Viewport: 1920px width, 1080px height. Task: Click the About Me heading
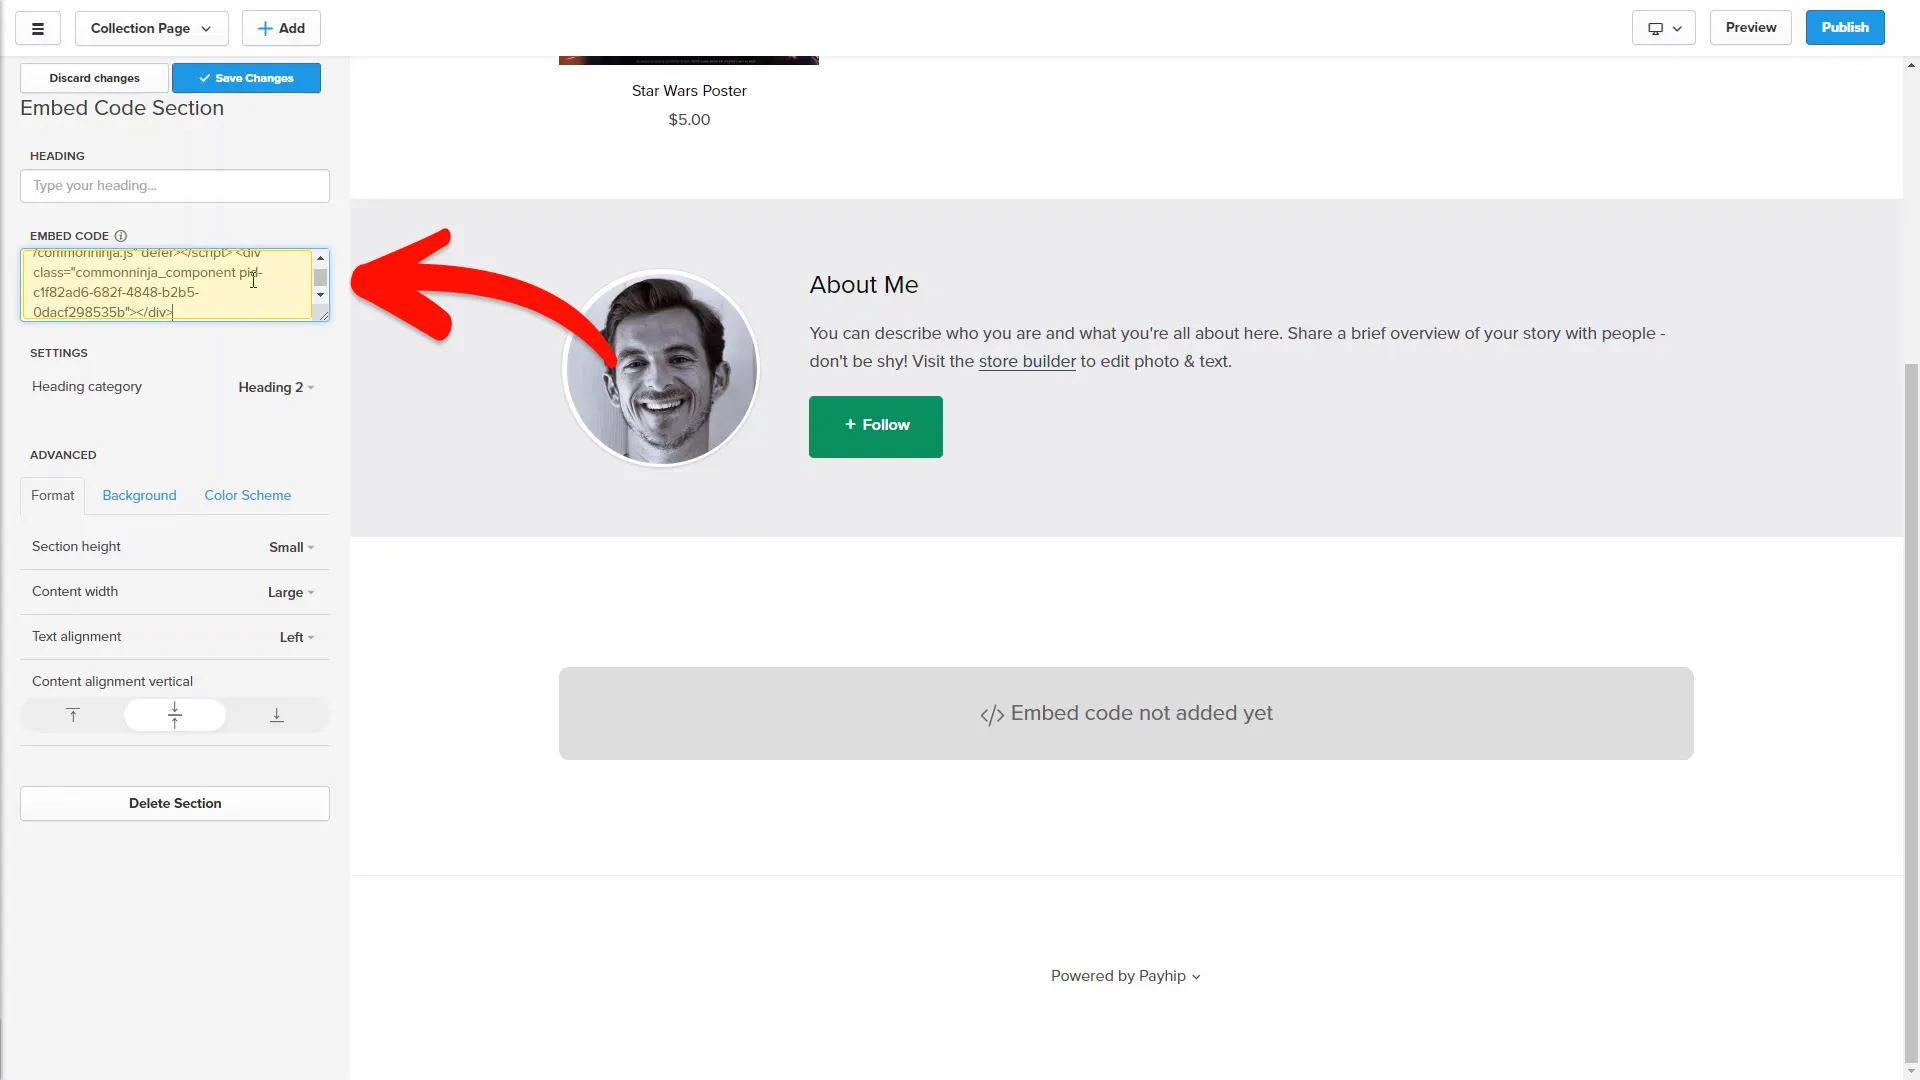(x=864, y=285)
